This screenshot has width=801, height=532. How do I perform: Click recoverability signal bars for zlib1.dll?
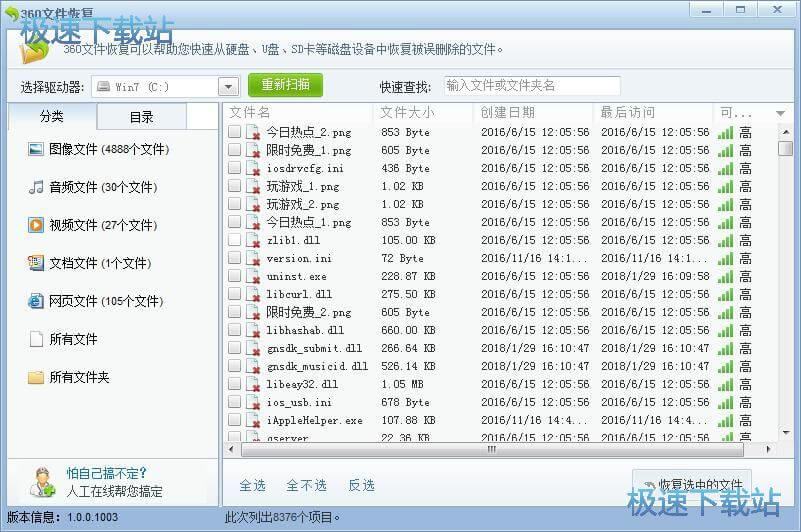click(x=725, y=241)
